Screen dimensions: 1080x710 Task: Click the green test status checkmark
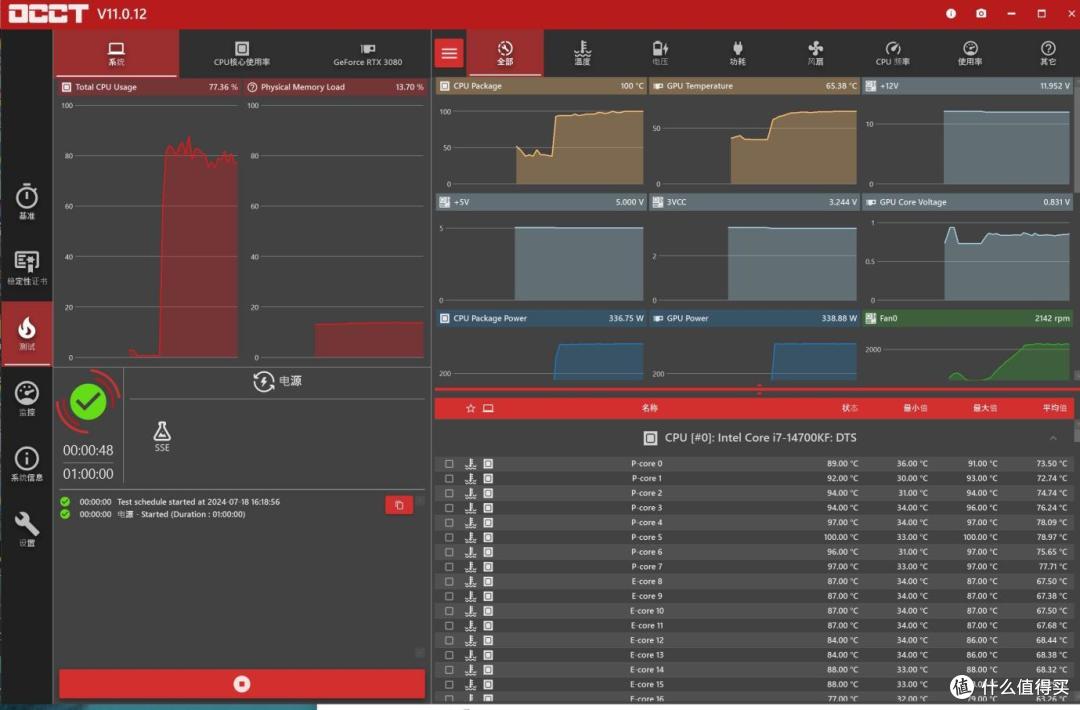(88, 401)
